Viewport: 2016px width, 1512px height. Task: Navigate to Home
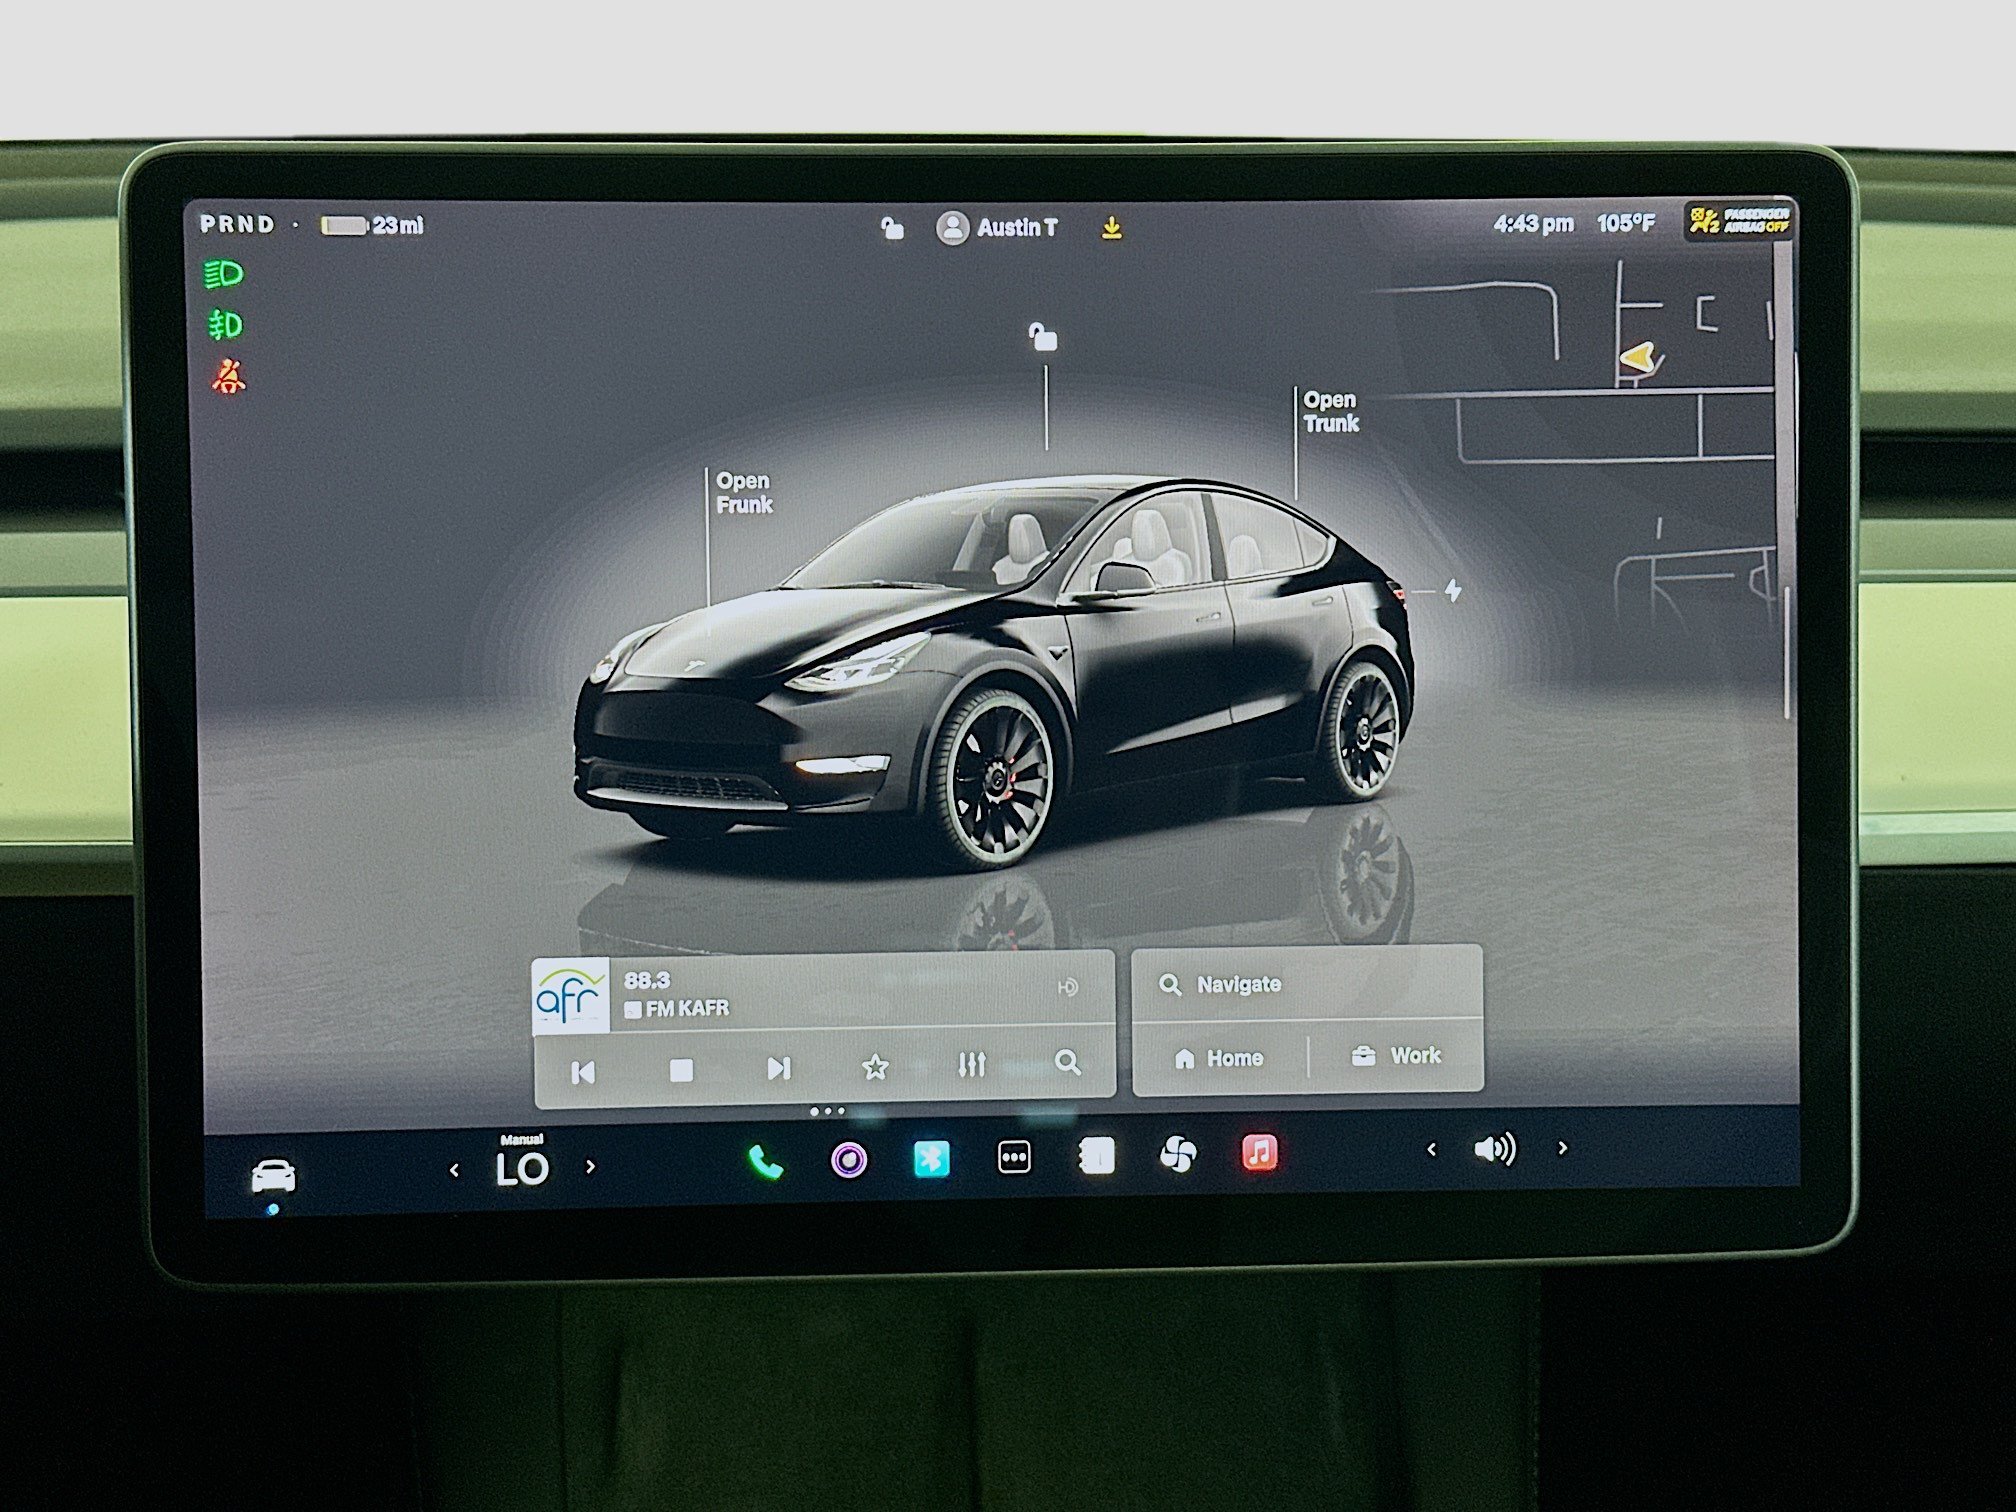pos(1220,1058)
